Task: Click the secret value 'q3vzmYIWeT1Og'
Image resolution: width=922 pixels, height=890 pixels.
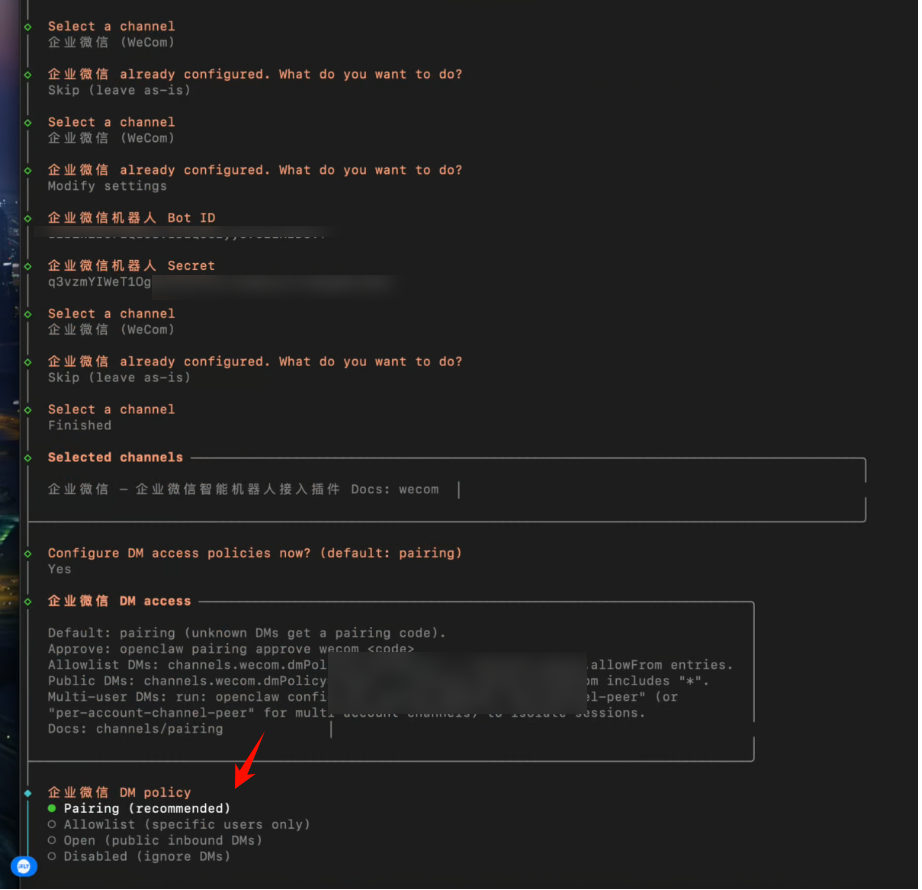Action: click(99, 282)
